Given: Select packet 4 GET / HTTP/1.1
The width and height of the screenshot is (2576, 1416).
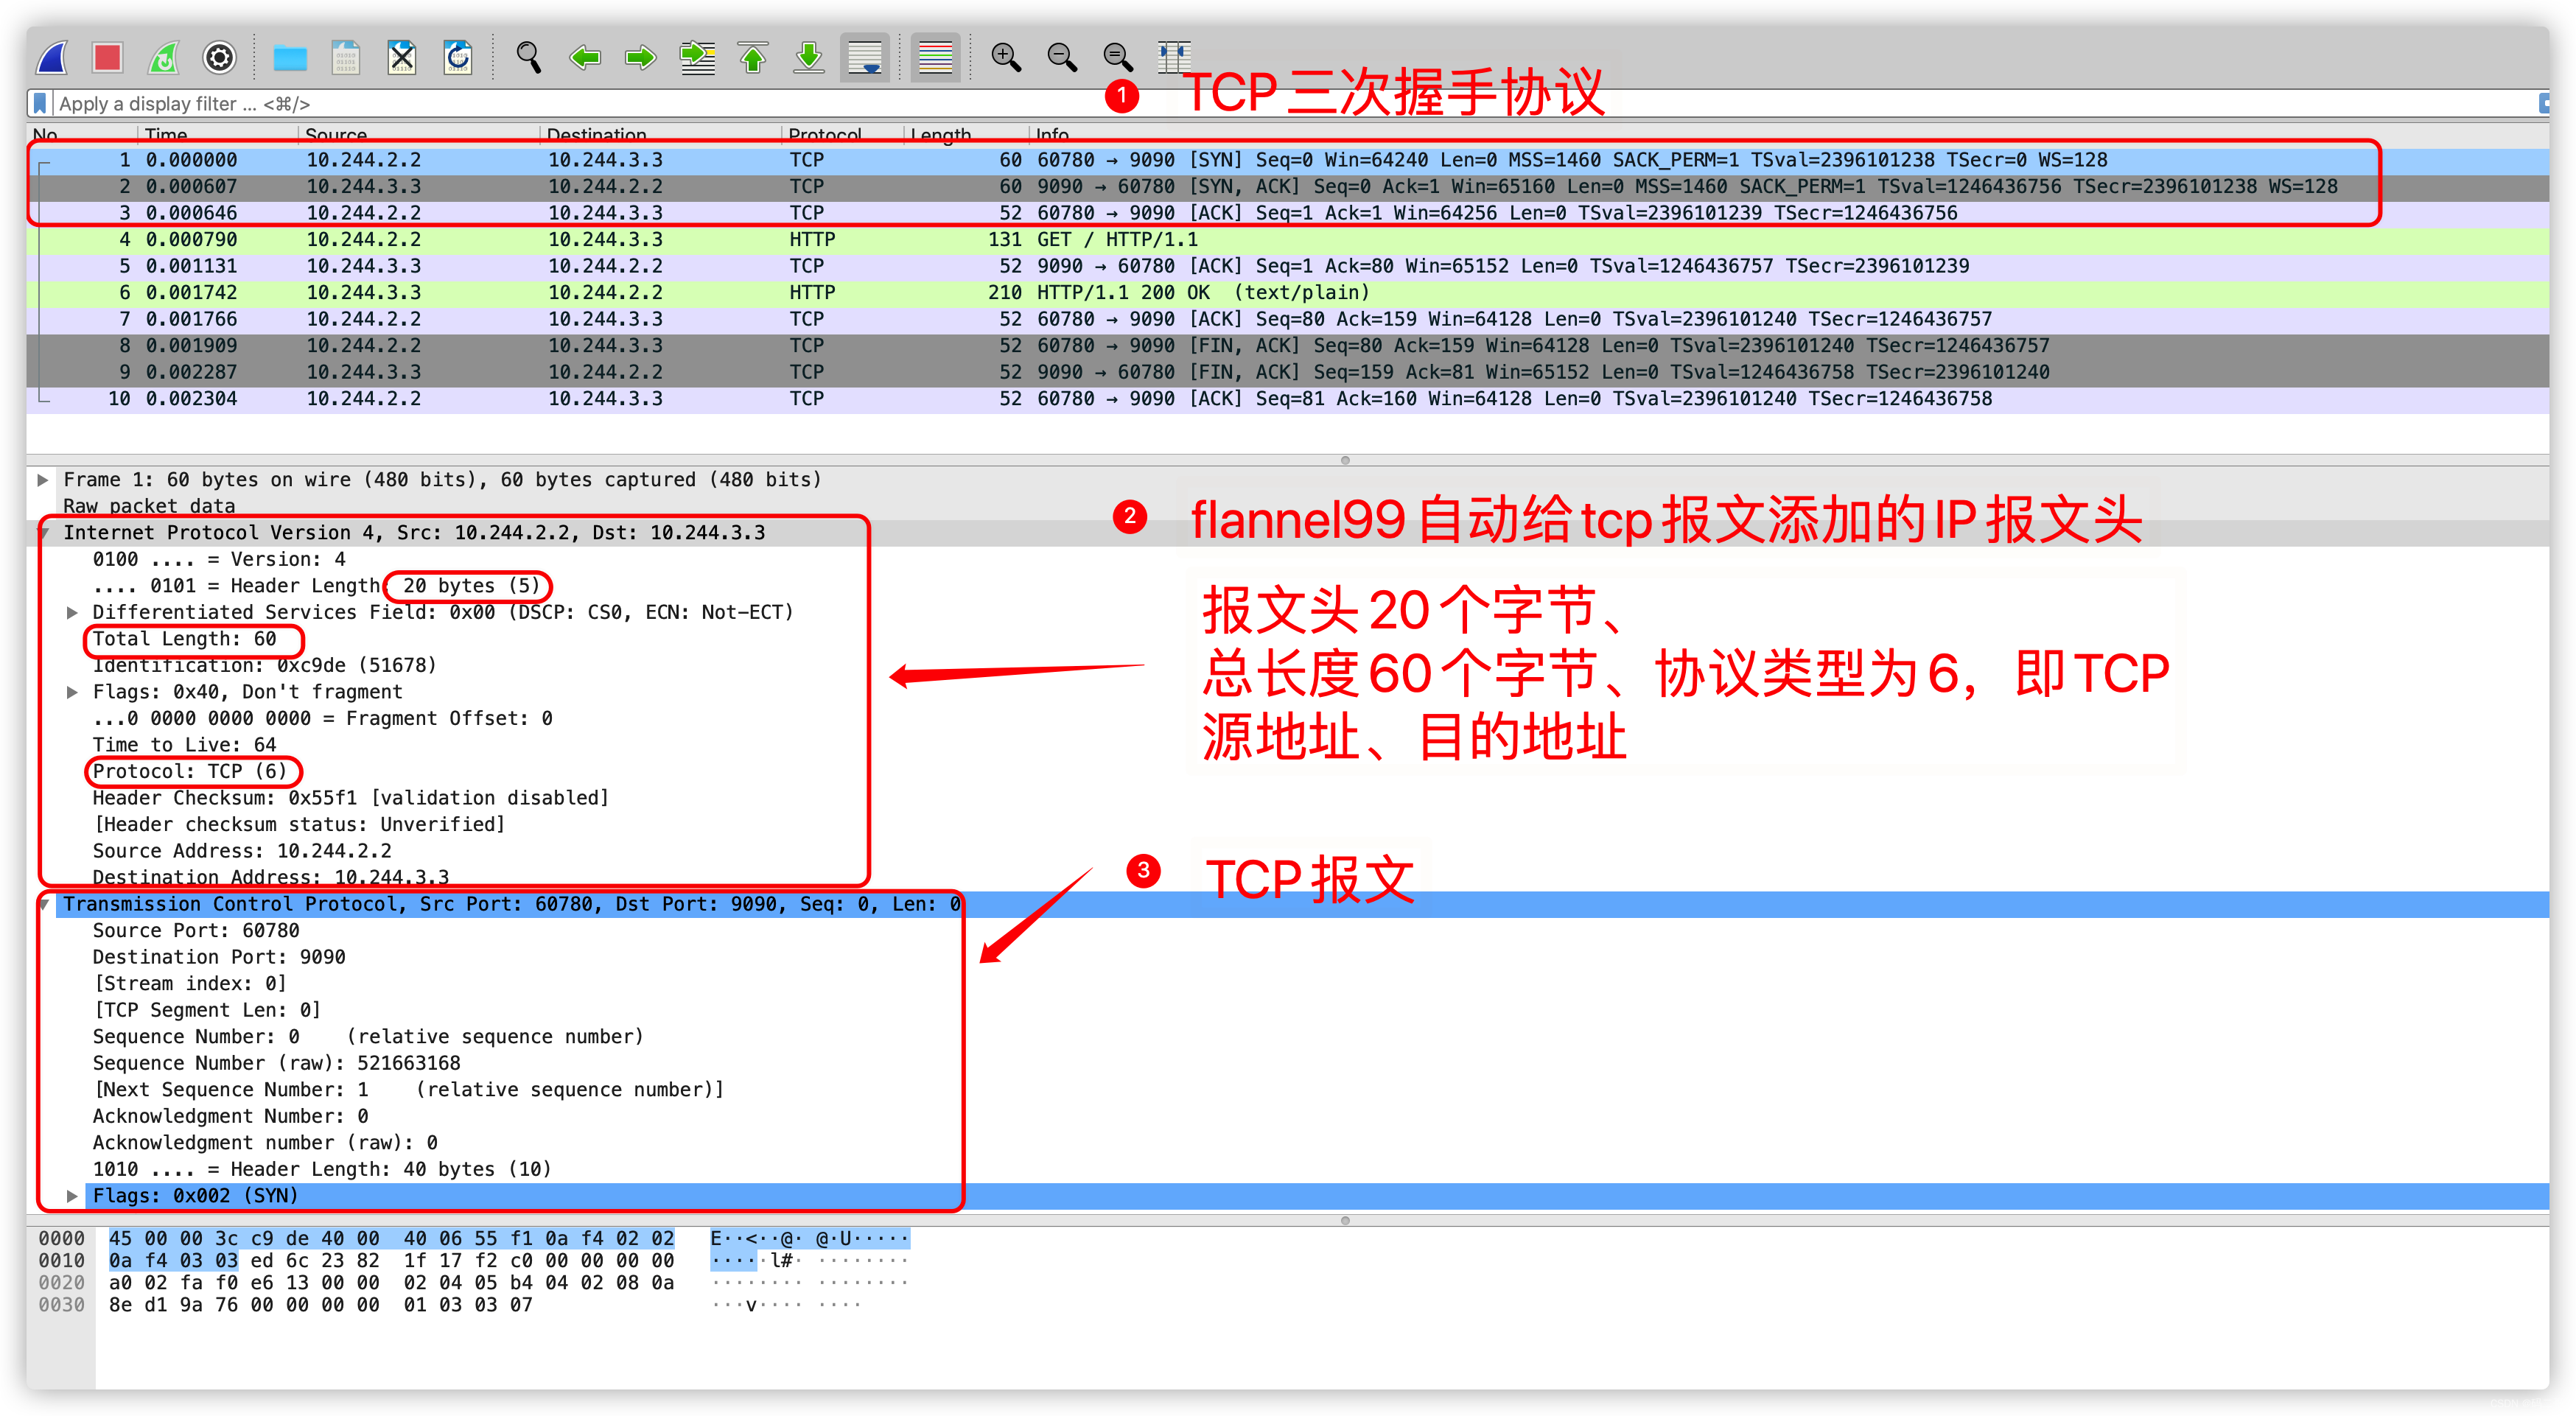Looking at the screenshot, I should [1116, 239].
